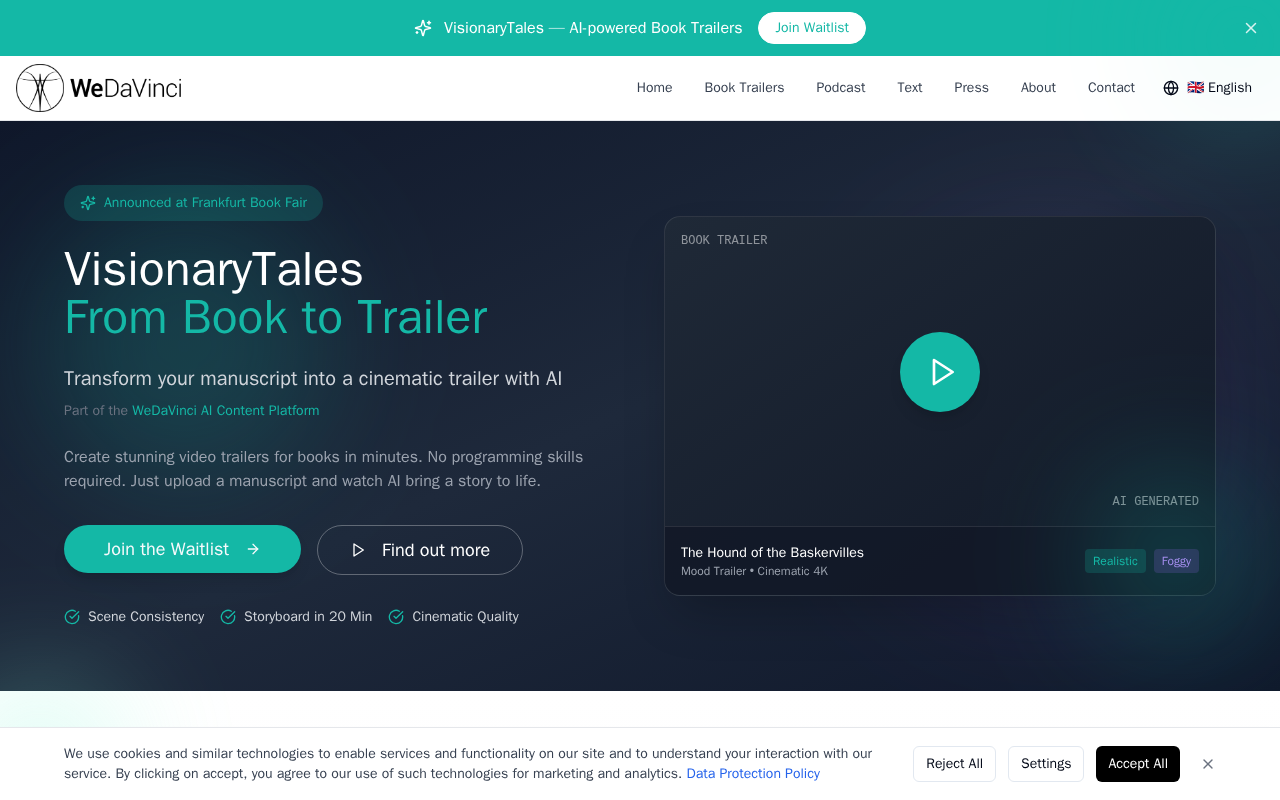Click the Cinematic Quality checkmark icon
The height and width of the screenshot is (800, 1280).
(396, 617)
